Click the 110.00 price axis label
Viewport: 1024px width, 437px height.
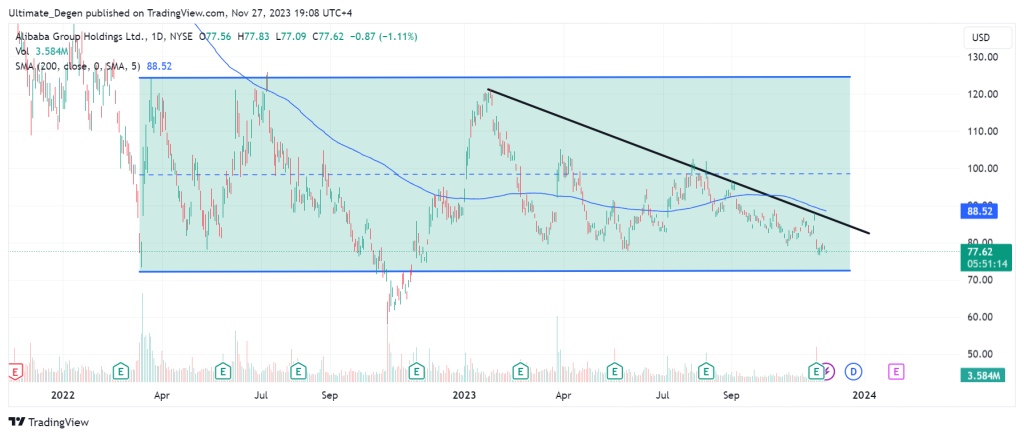pyautogui.click(x=984, y=131)
